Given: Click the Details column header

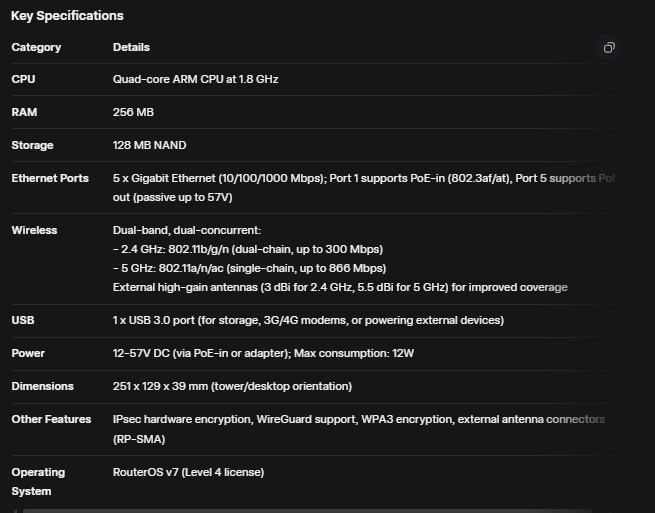Looking at the screenshot, I should pos(131,47).
